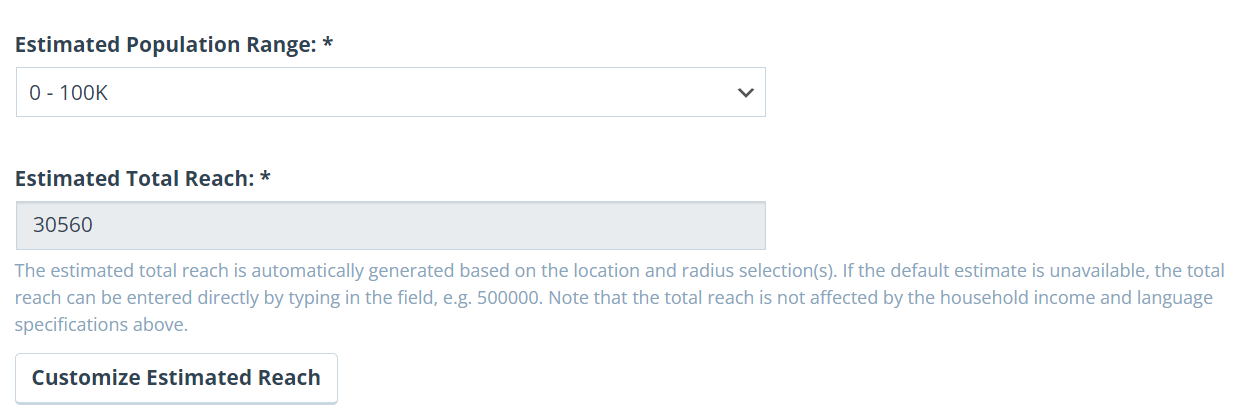The image size is (1246, 420).
Task: Focus the Estimated Total Reach field
Action: click(x=391, y=226)
